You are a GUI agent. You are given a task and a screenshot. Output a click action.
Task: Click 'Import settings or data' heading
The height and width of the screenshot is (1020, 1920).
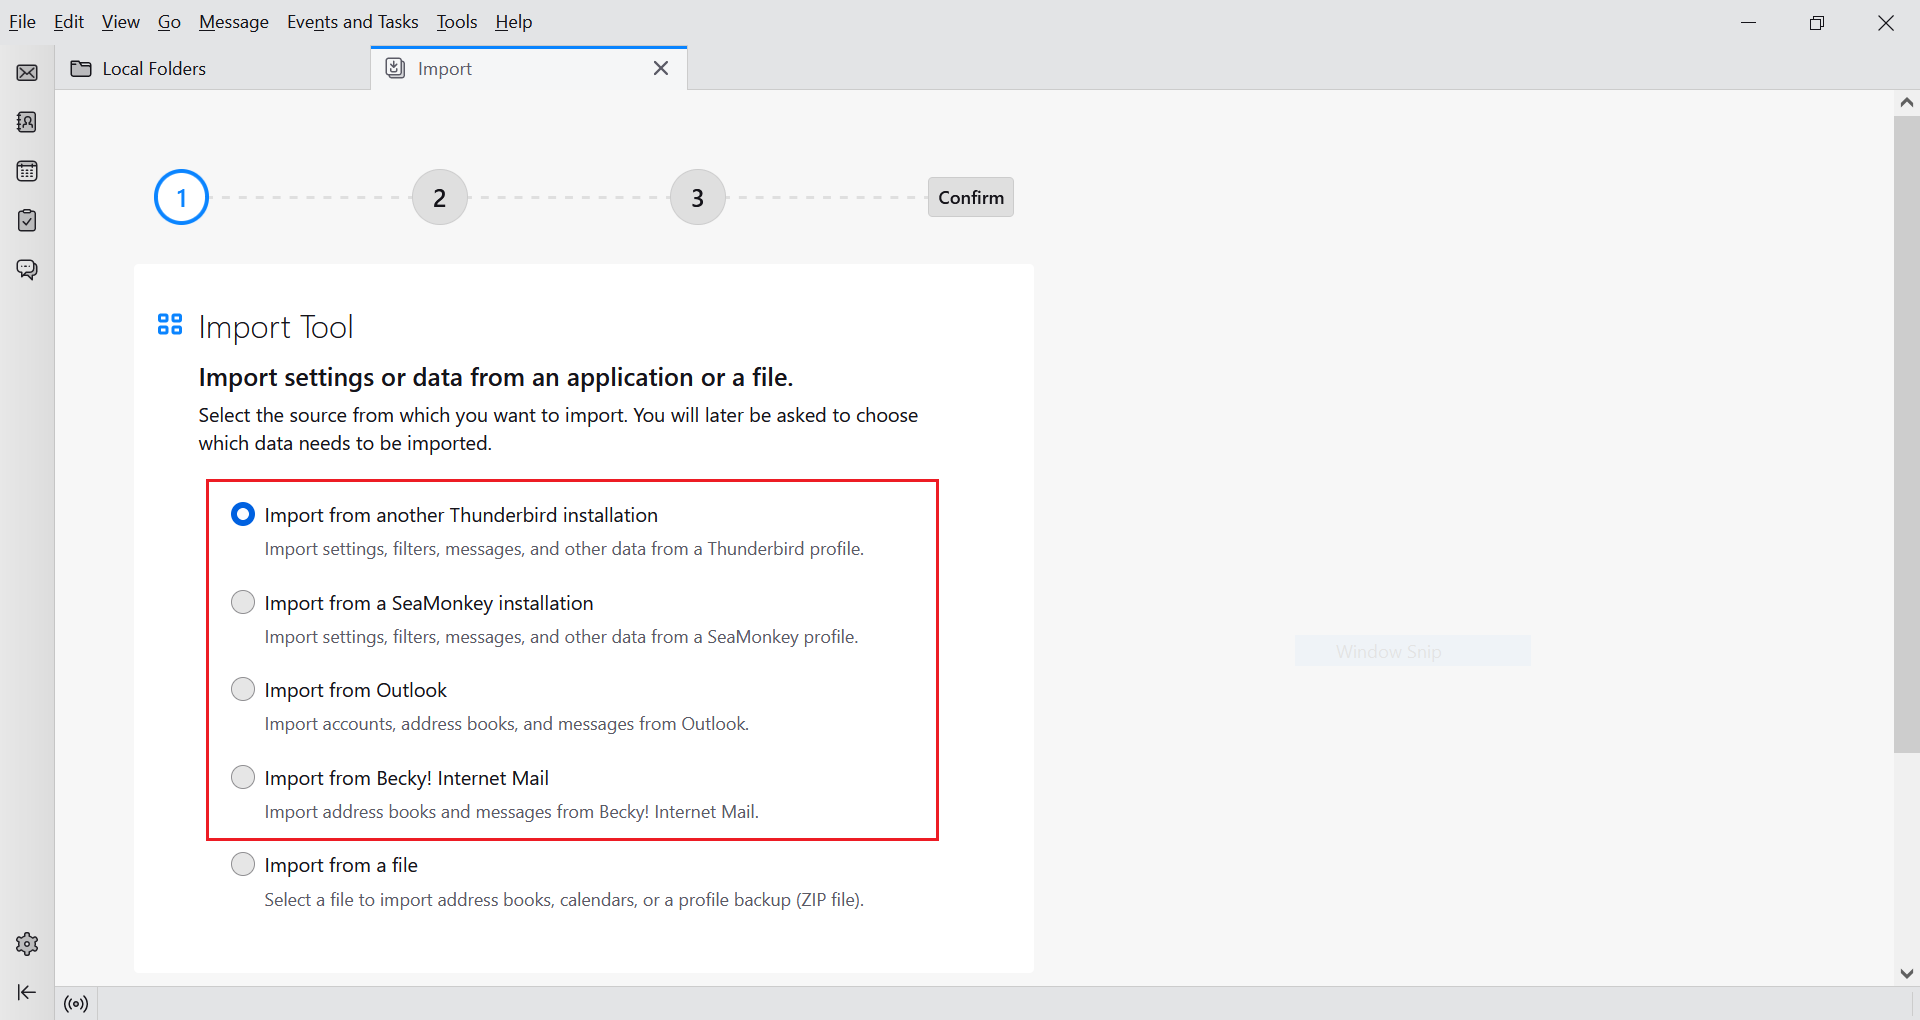[496, 377]
